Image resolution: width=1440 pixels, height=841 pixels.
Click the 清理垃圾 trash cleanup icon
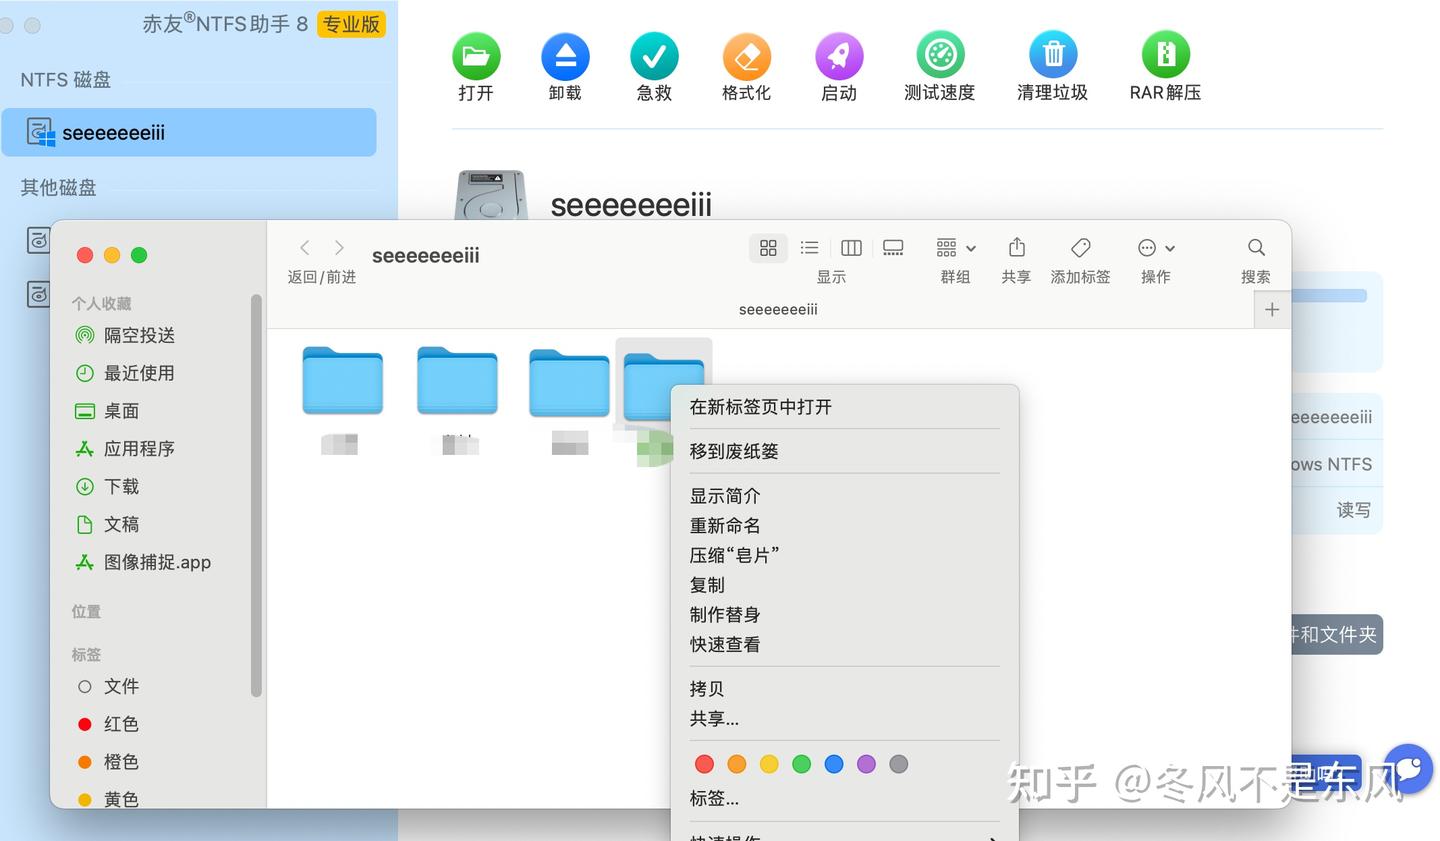click(x=1053, y=55)
